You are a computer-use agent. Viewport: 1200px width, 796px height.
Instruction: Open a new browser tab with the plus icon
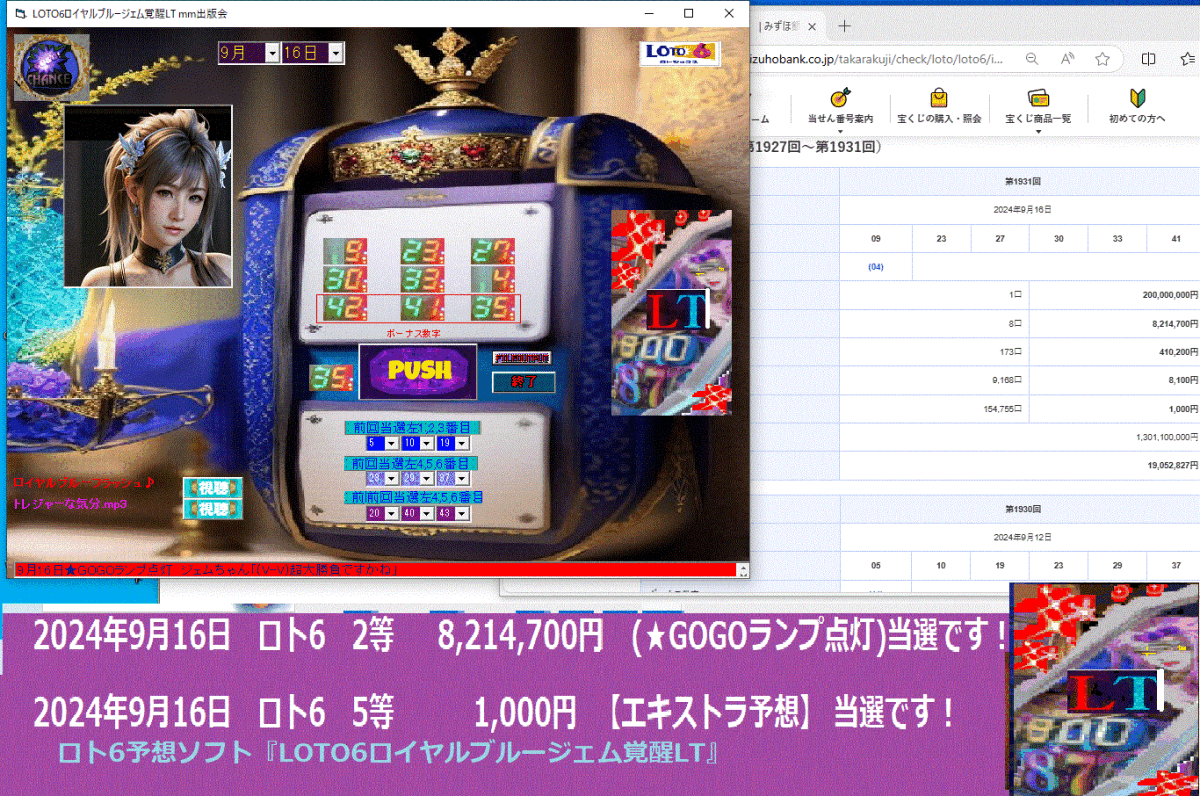click(x=845, y=26)
